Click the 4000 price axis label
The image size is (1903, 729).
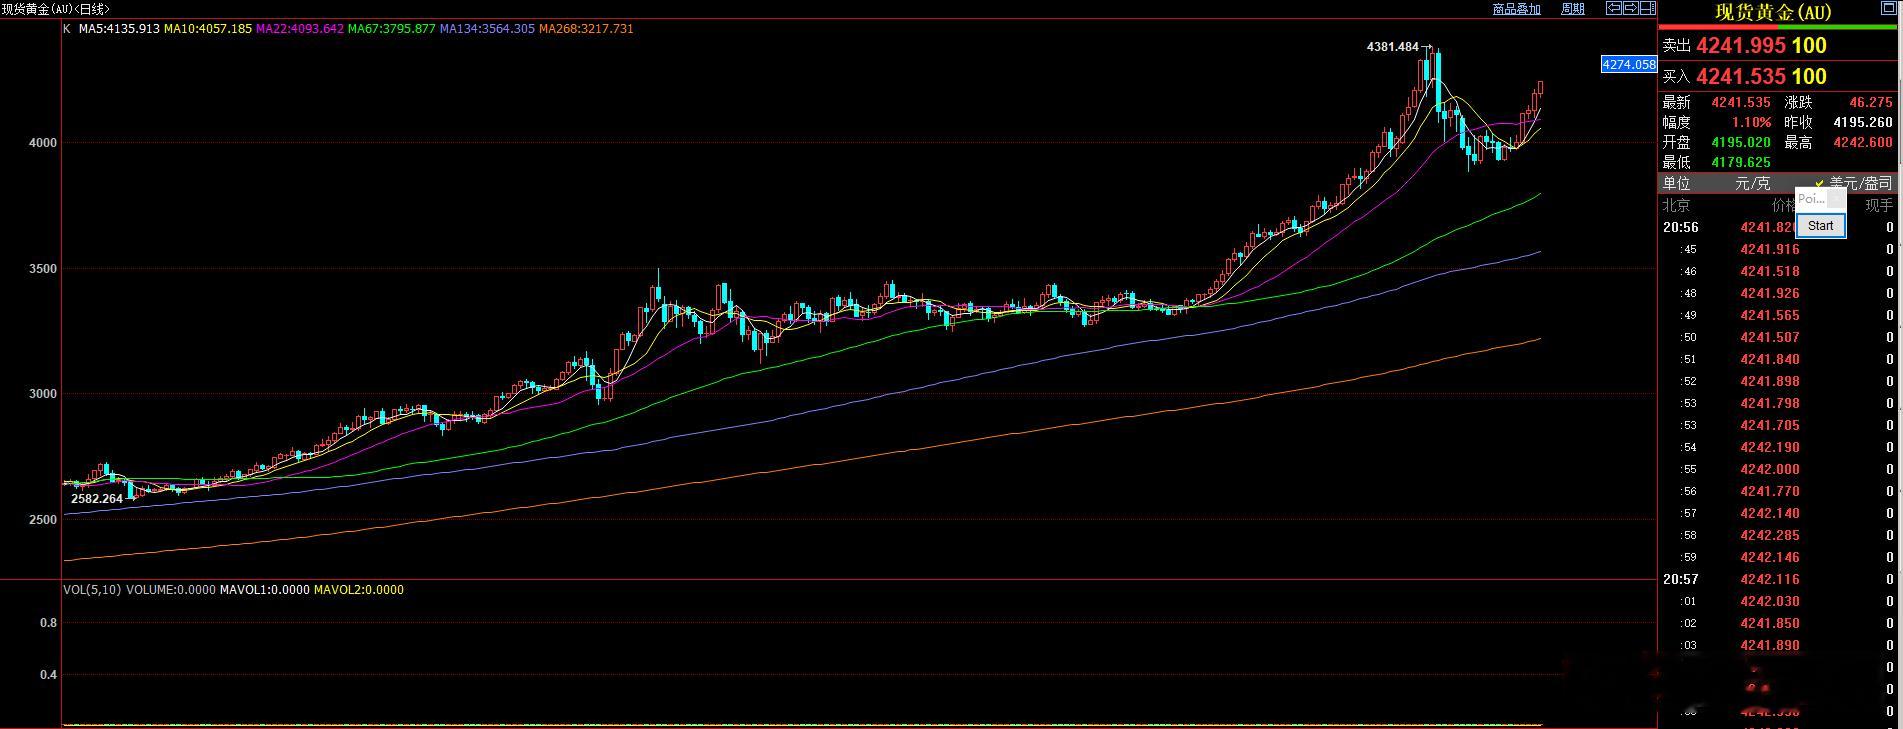click(43, 143)
